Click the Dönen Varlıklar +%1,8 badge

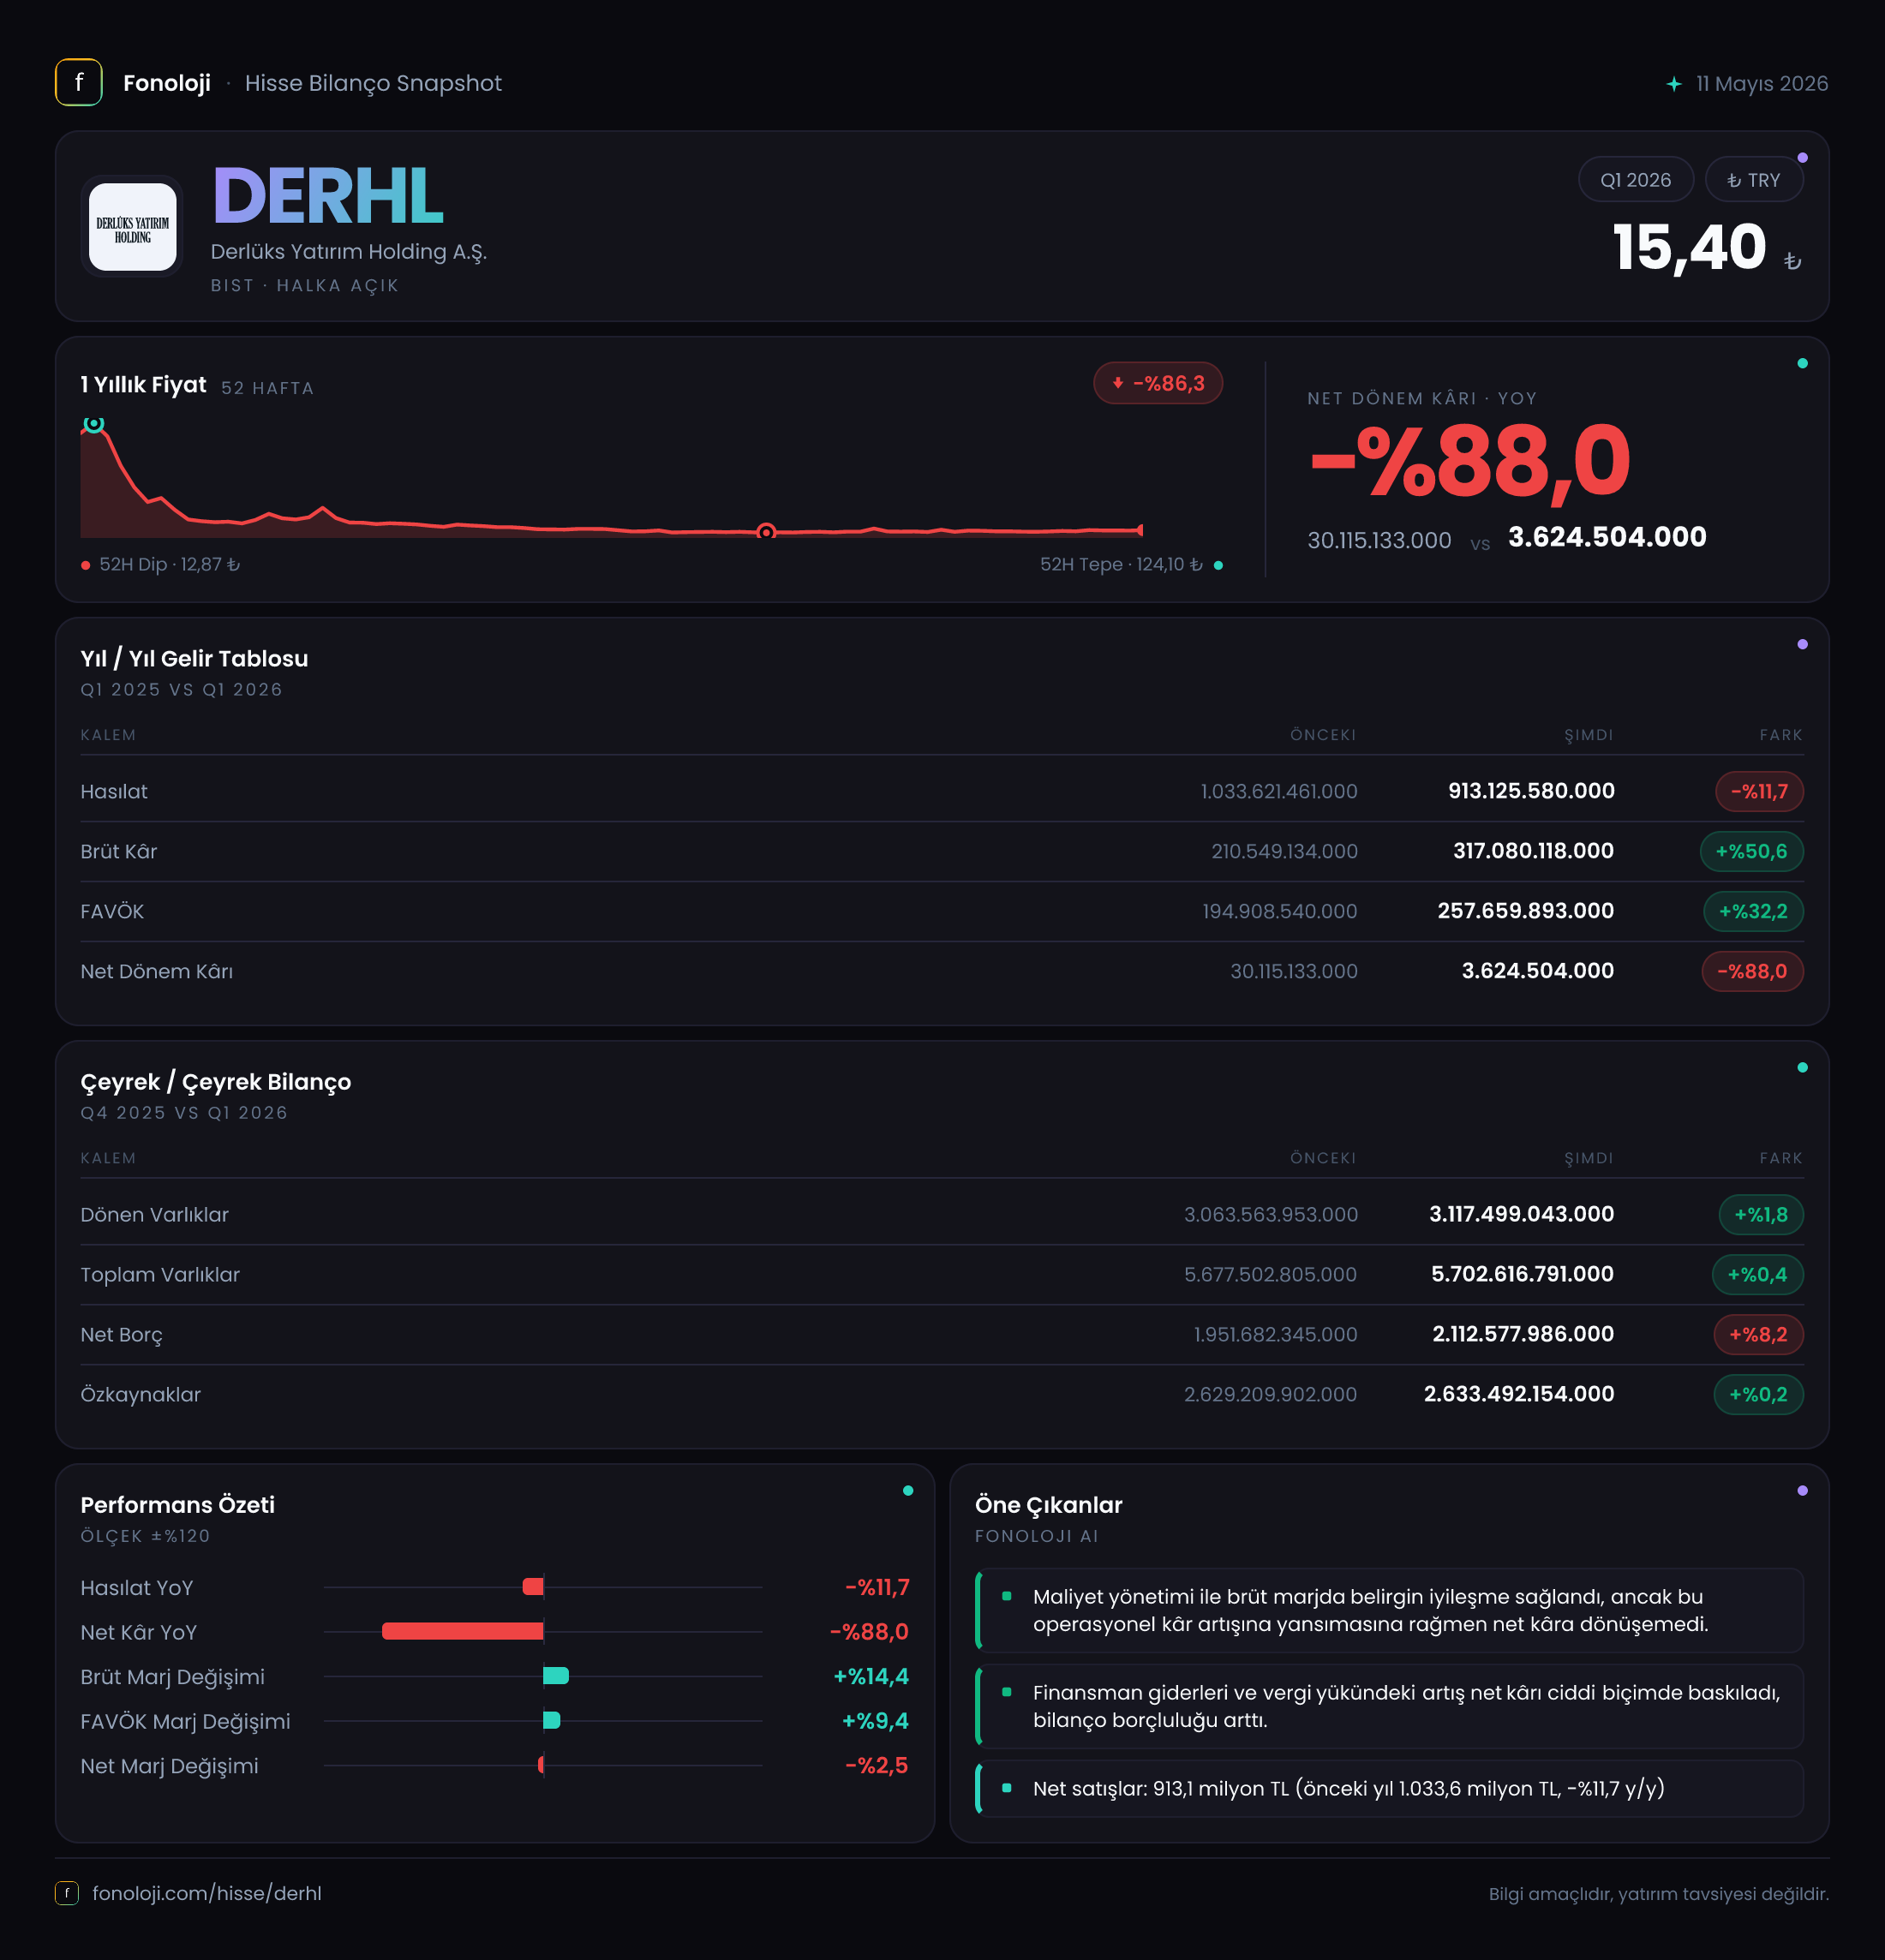tap(1761, 1214)
